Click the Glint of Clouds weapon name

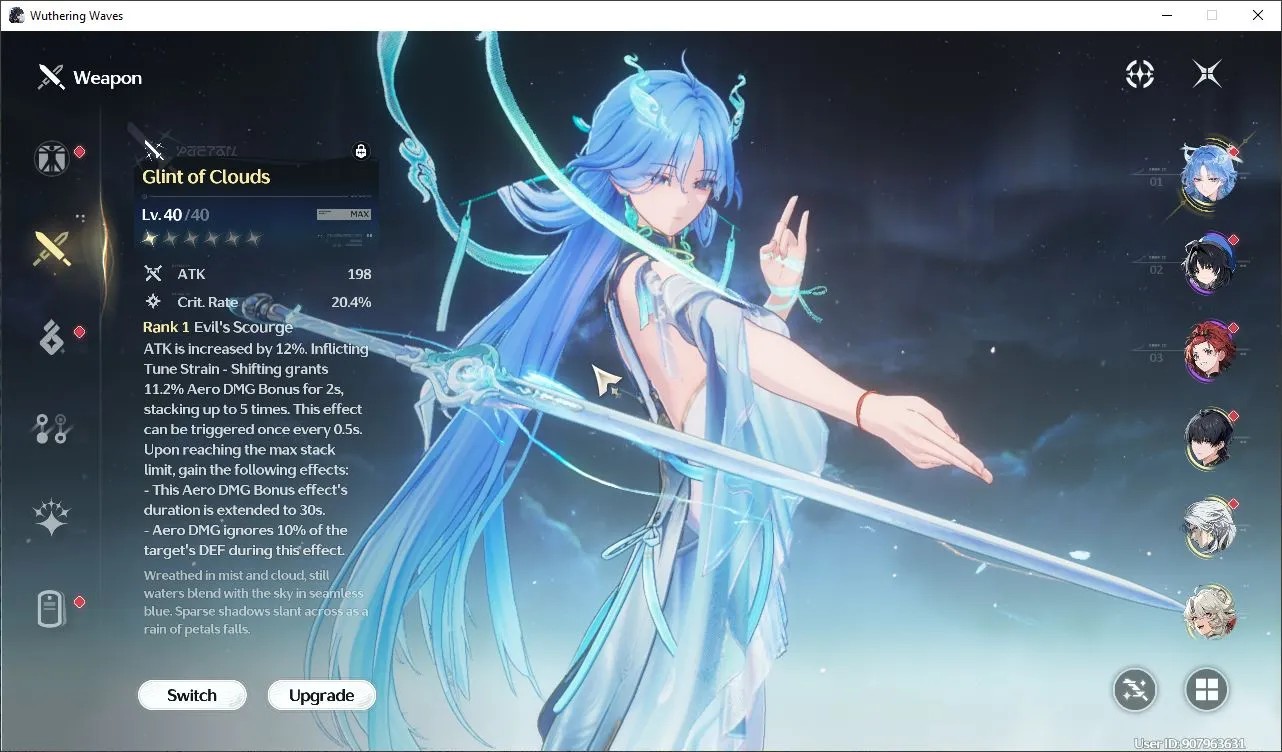(x=206, y=177)
